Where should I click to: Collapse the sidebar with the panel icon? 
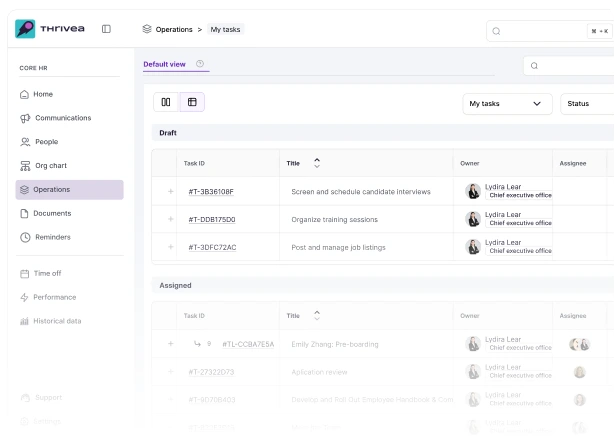106,28
